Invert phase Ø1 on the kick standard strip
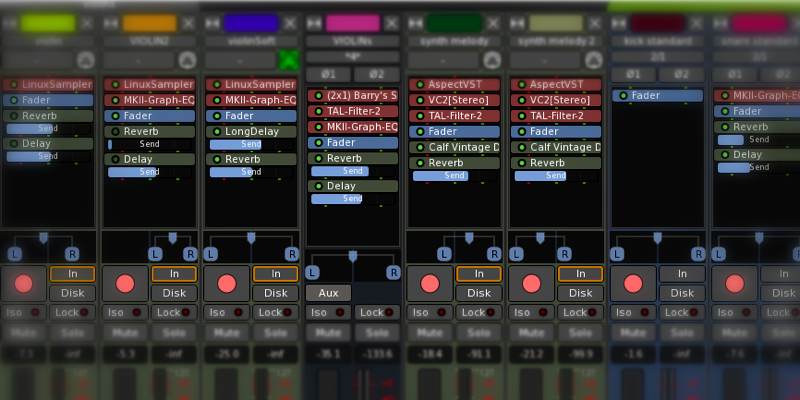This screenshot has width=800, height=400. 633,74
